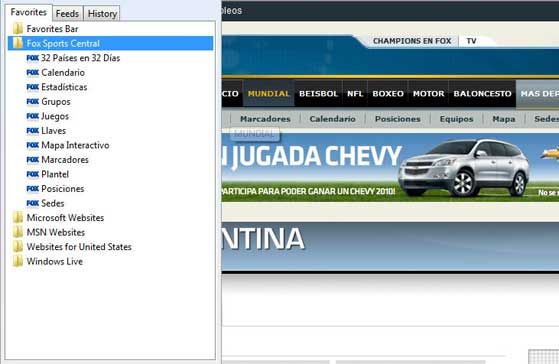Open the Mapa Interactivo favorite
Screen dimensions: 559x364
(75, 145)
